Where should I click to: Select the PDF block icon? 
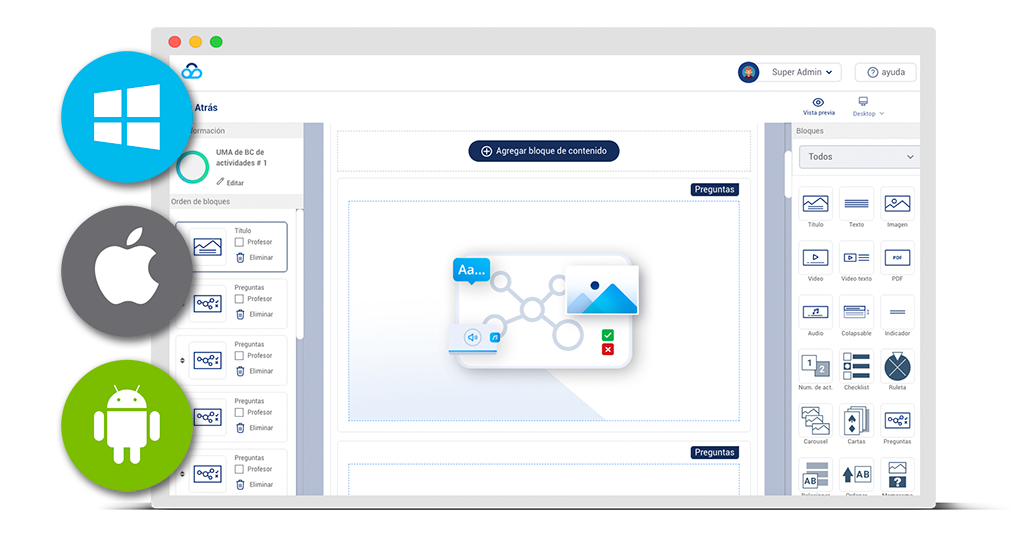897,258
